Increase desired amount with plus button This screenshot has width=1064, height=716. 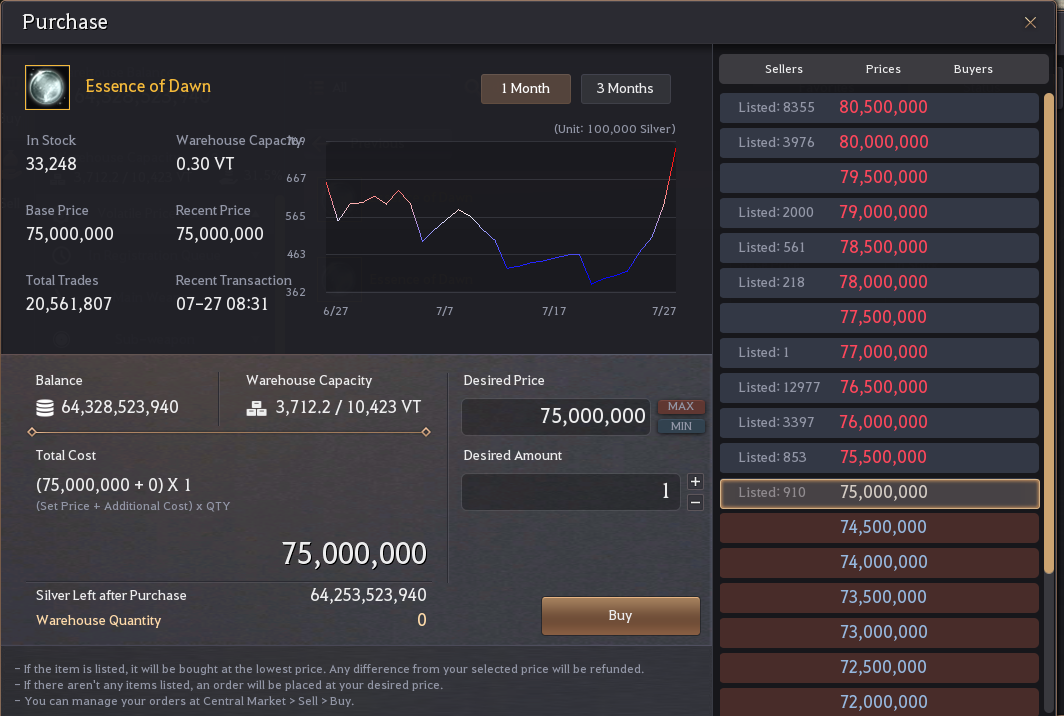point(695,482)
